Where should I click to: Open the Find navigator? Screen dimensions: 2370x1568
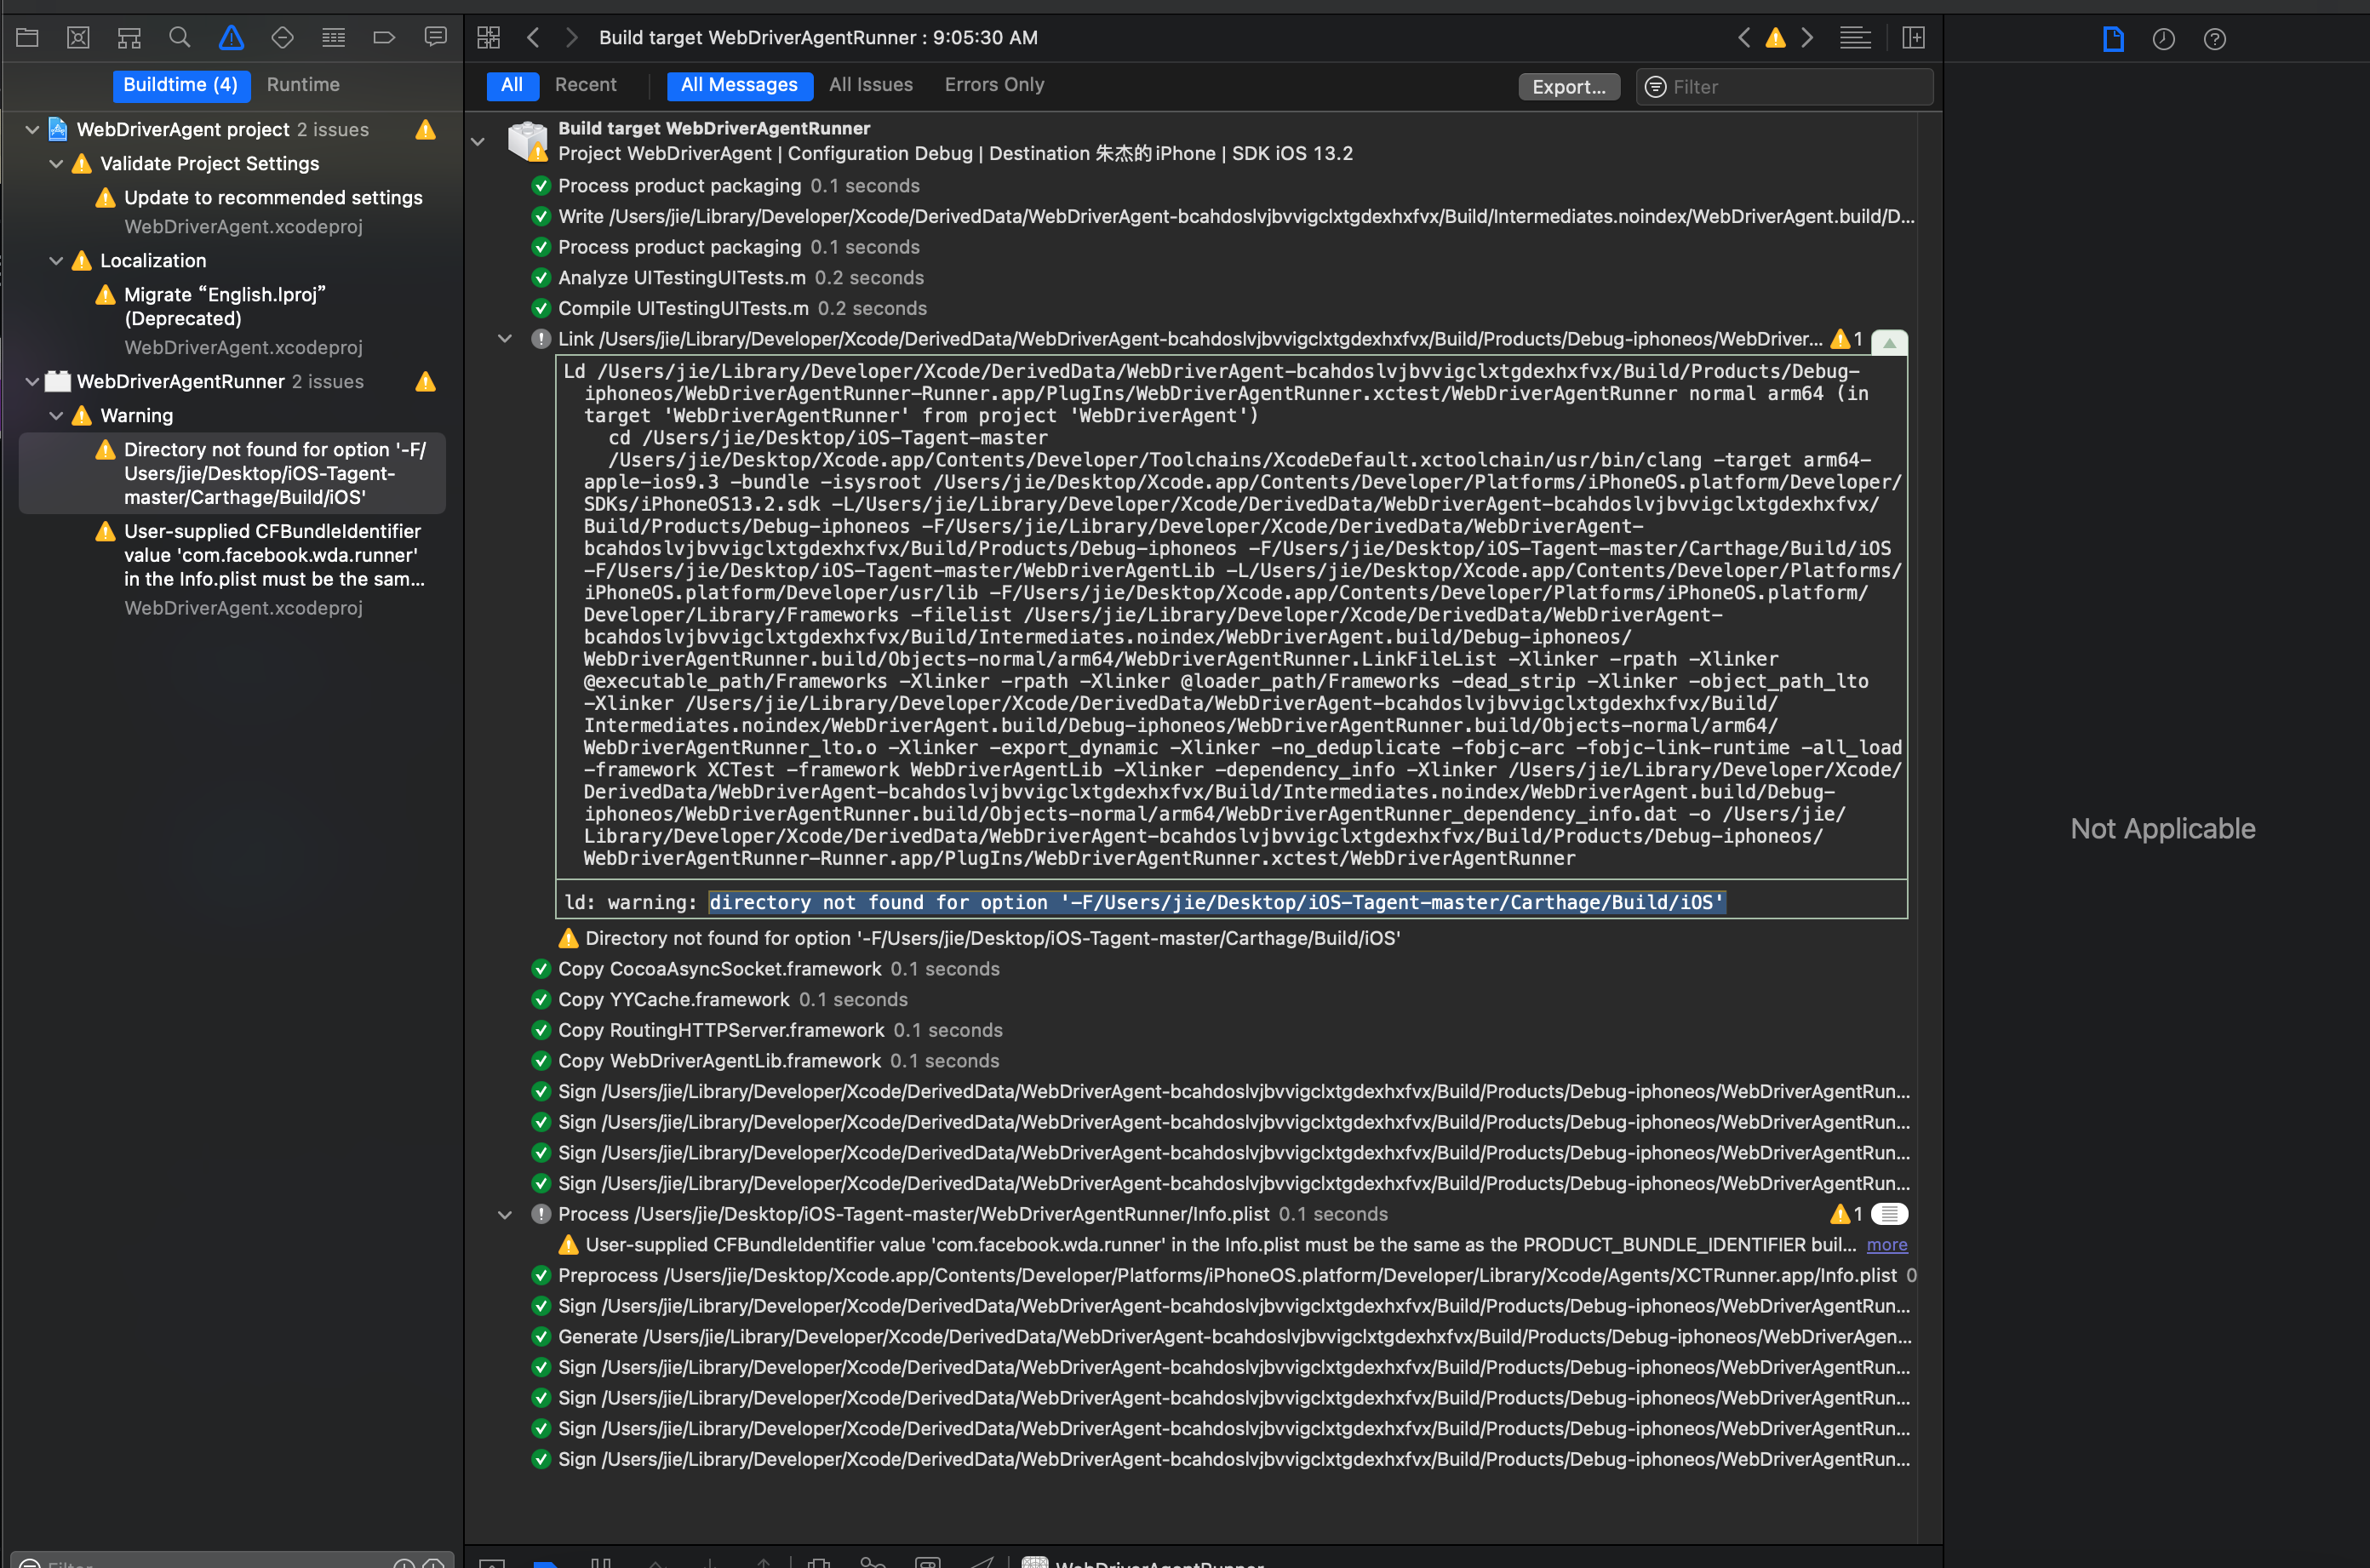point(180,37)
